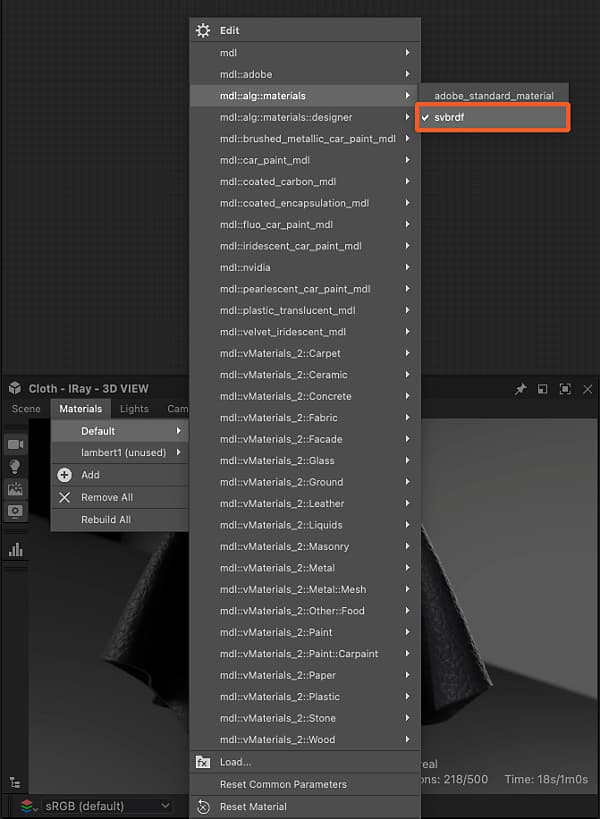Open vMaterials_2::Liquids entry
This screenshot has height=819, width=600.
point(305,525)
